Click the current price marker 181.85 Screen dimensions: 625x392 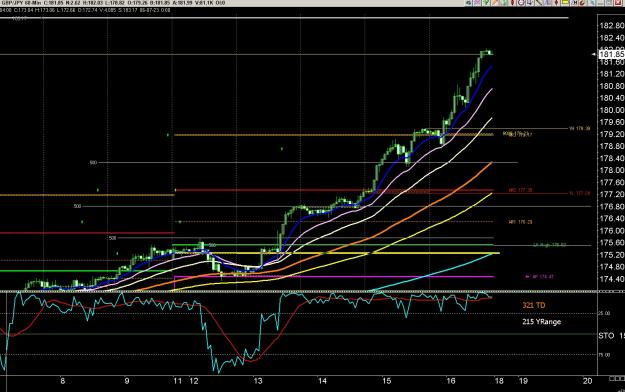[x=611, y=54]
